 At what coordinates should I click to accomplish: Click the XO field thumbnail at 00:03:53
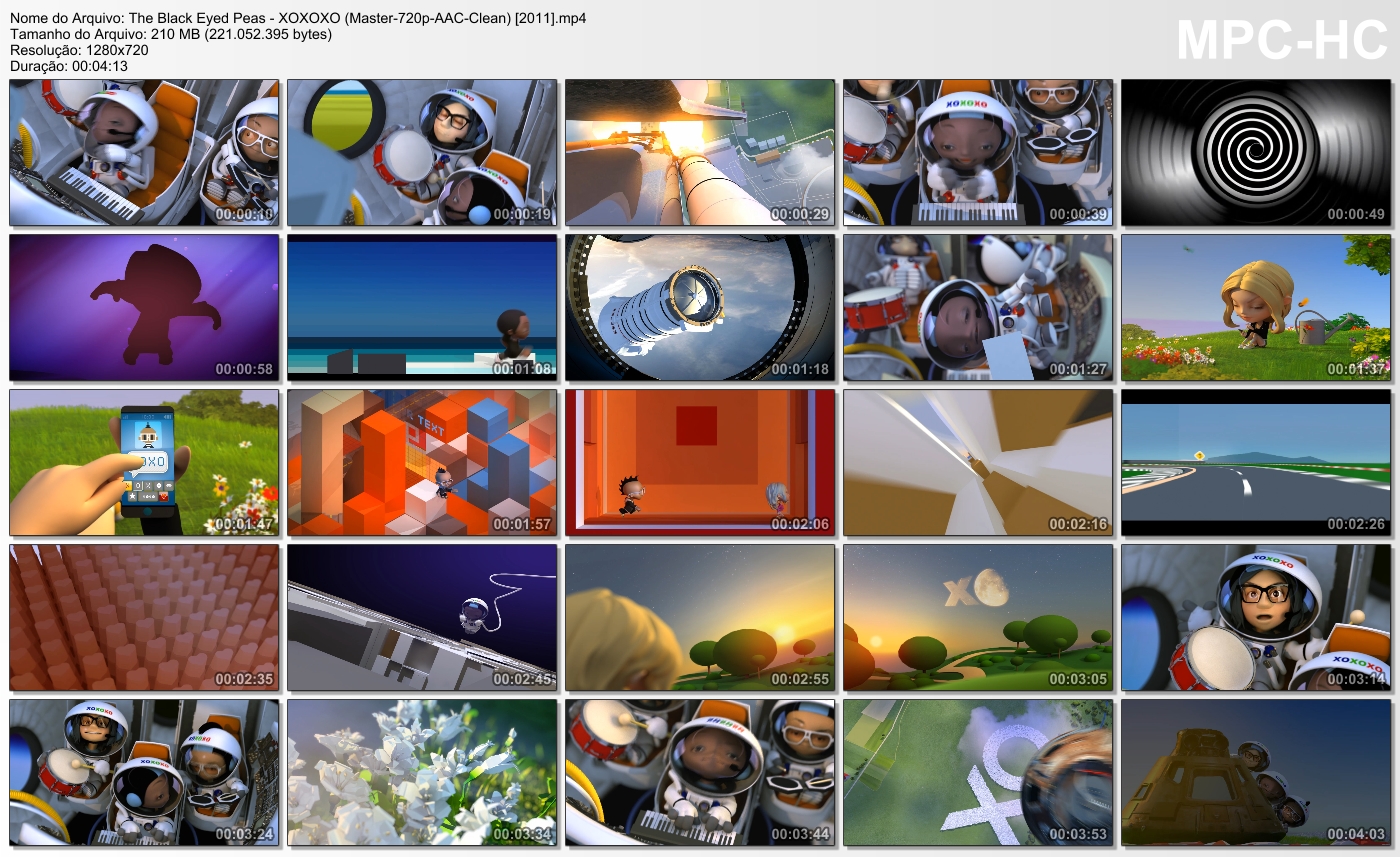[978, 773]
